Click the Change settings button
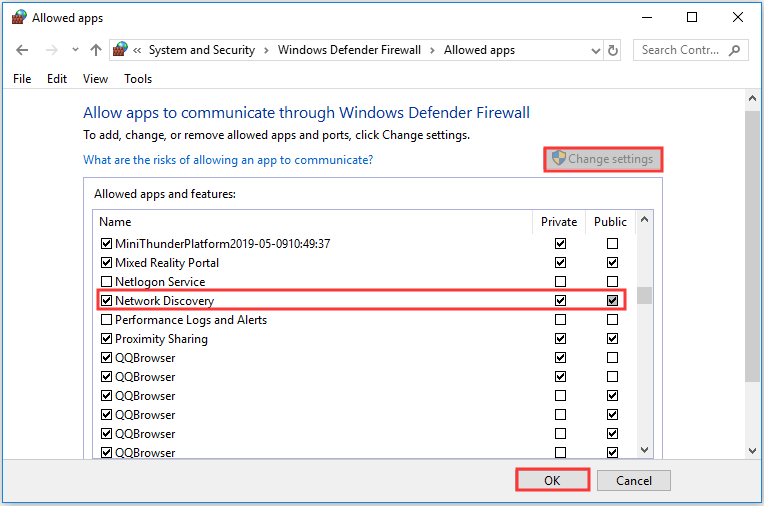 click(603, 159)
